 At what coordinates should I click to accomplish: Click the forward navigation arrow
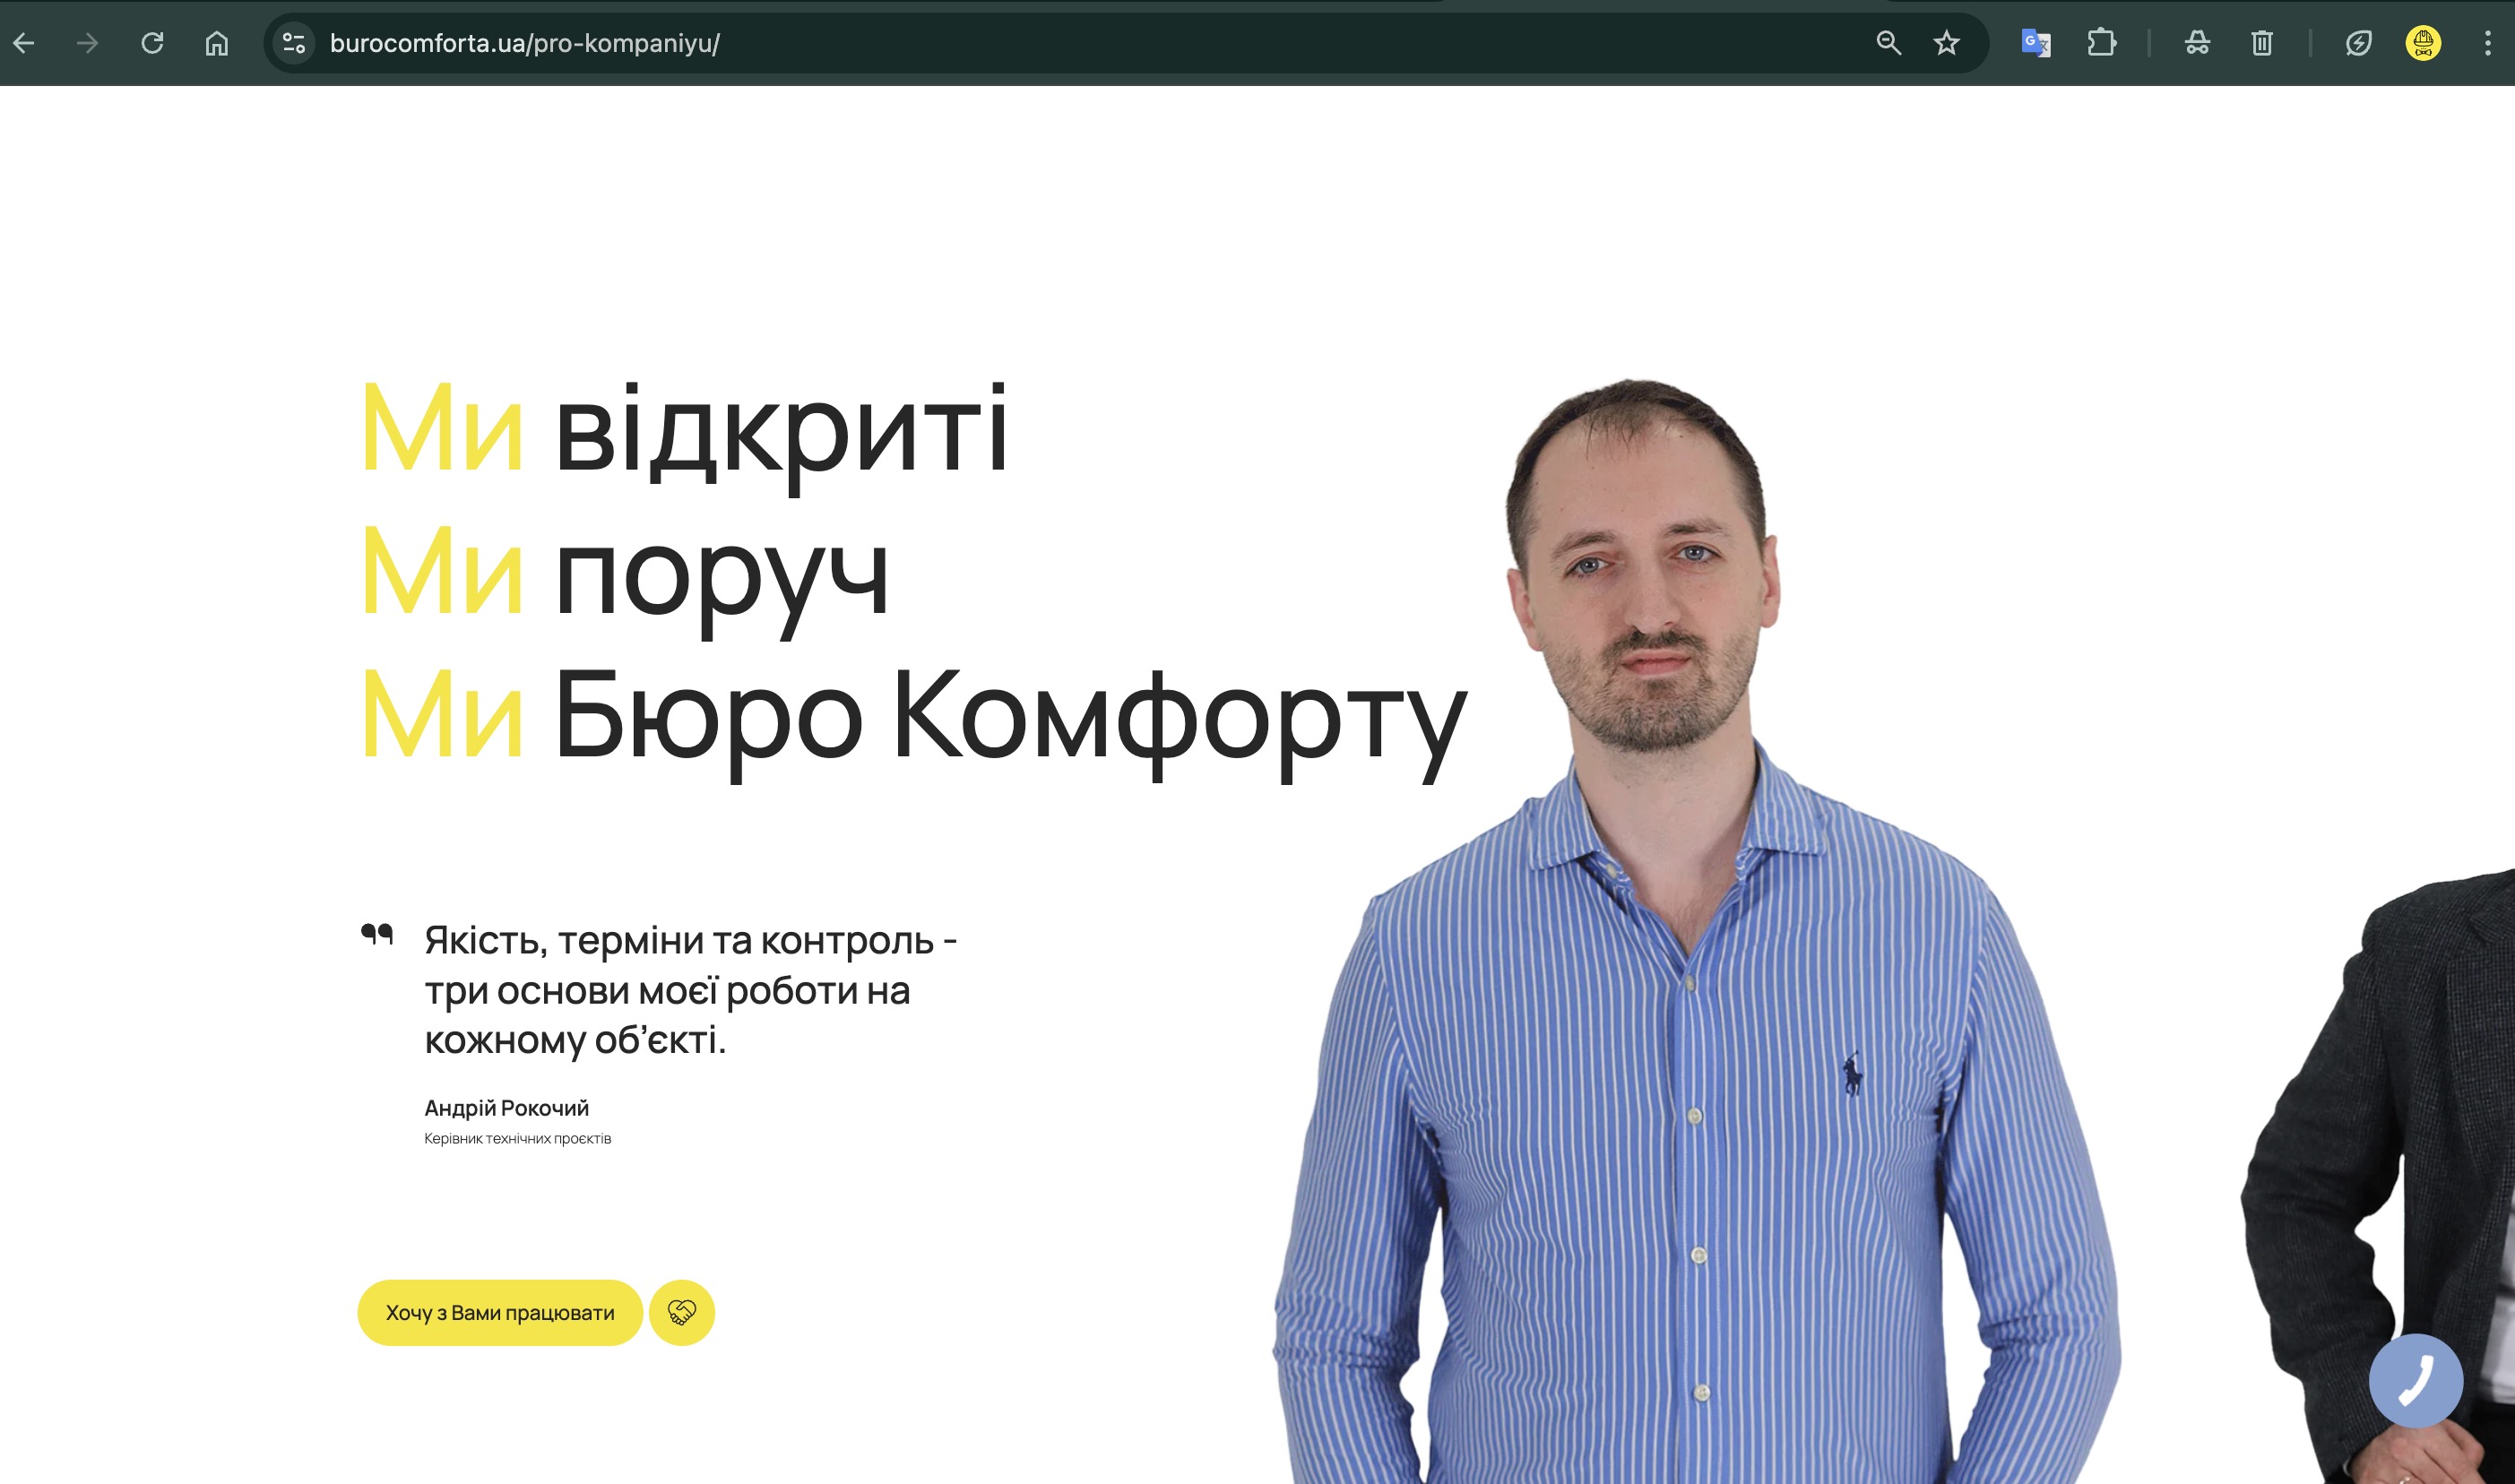tap(88, 43)
